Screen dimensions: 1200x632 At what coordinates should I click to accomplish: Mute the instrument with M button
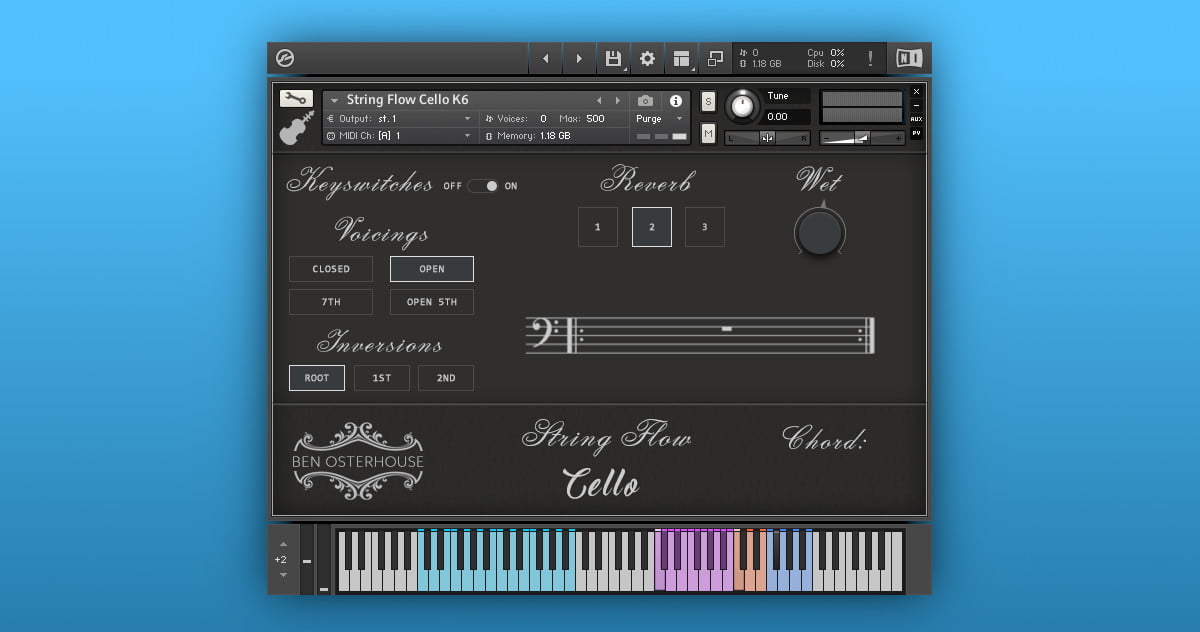pos(708,133)
